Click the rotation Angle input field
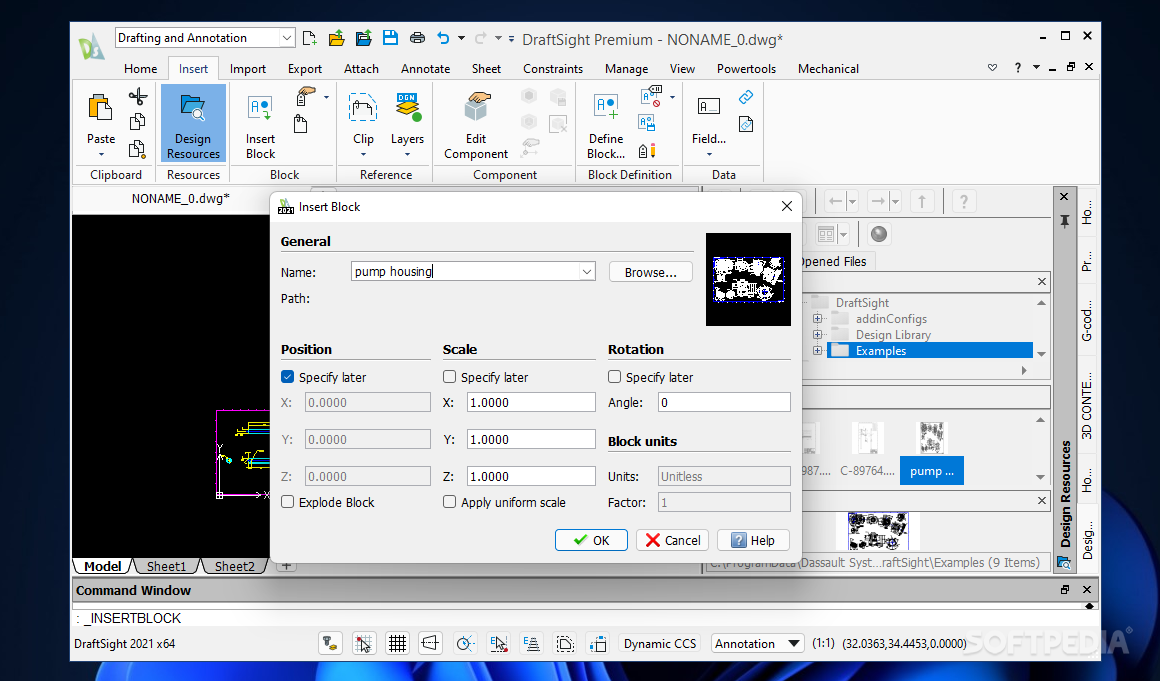 (724, 402)
